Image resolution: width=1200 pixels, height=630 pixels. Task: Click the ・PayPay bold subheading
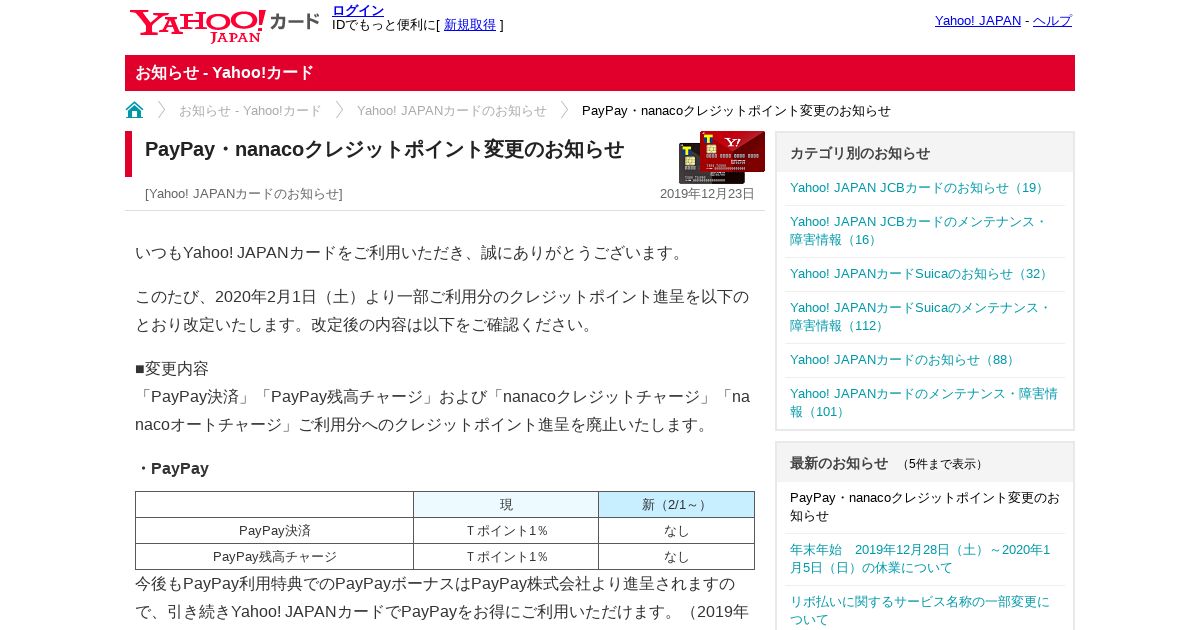coord(172,469)
